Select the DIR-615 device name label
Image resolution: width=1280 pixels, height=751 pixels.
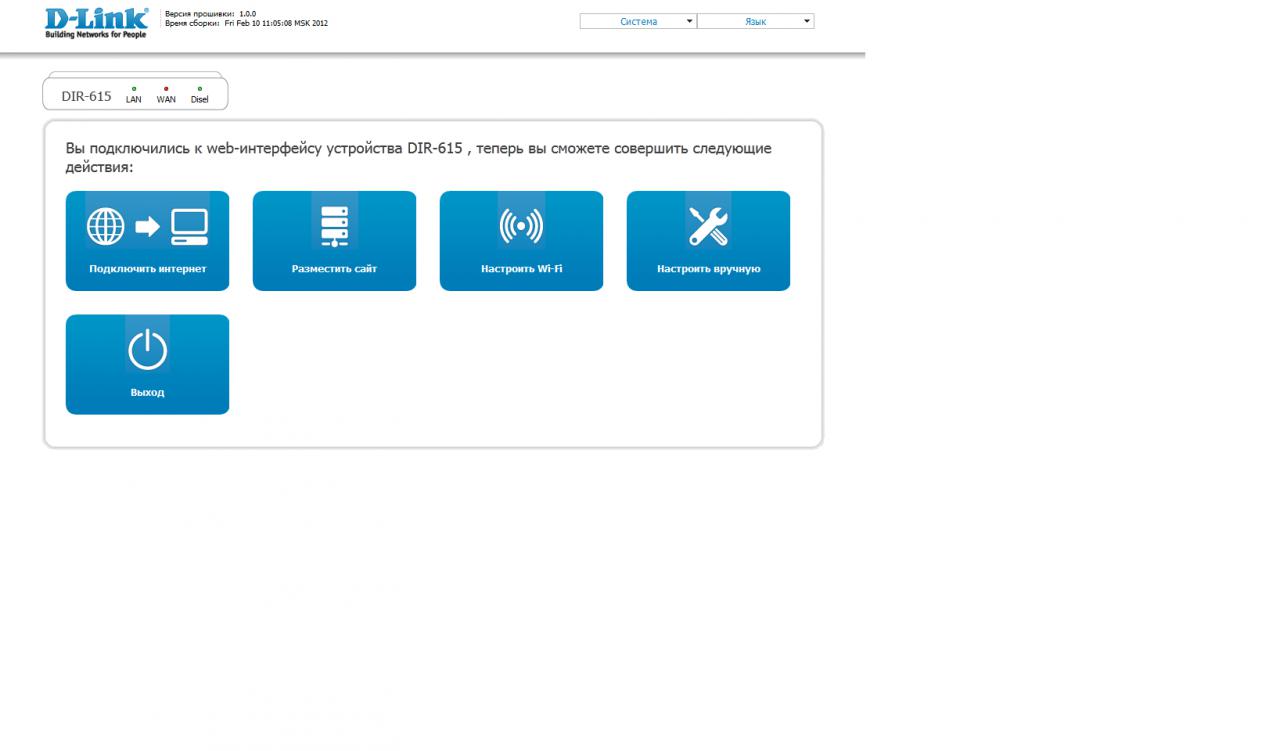(86, 96)
